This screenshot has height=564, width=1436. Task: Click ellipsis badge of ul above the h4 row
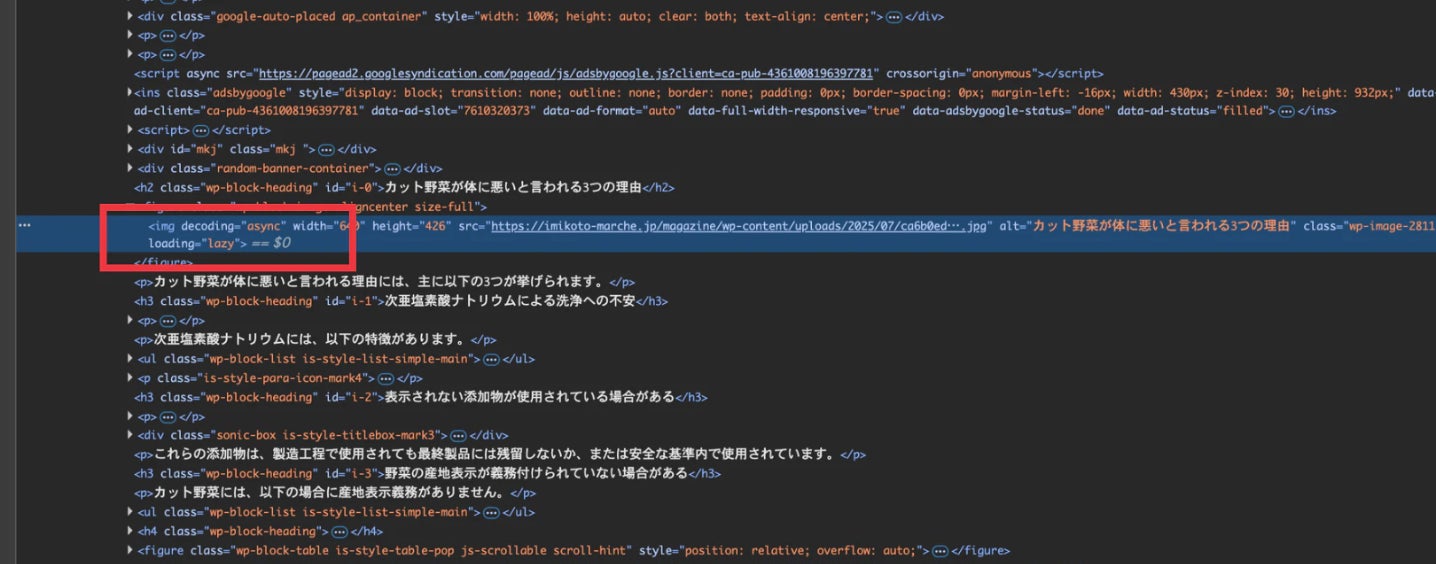pos(491,511)
